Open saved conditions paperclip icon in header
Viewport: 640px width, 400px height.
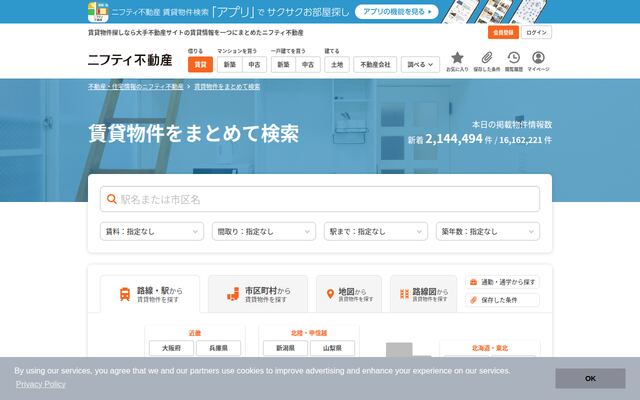[487, 62]
